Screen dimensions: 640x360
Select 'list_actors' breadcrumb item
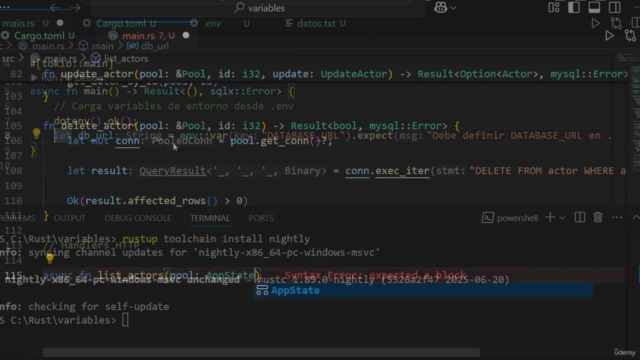tap(120, 59)
